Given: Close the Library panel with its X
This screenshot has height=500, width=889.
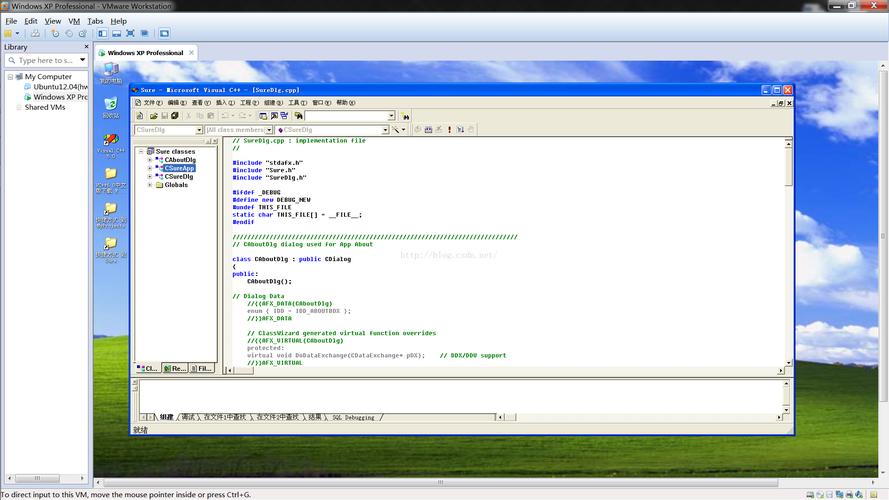Looking at the screenshot, I should tap(86, 47).
